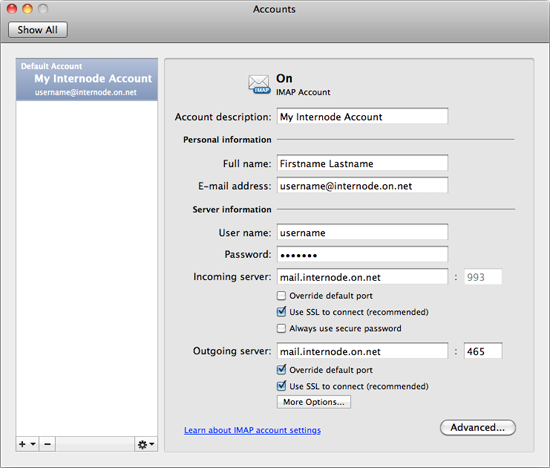Click the User name input field
550x468 pixels.
tap(362, 232)
